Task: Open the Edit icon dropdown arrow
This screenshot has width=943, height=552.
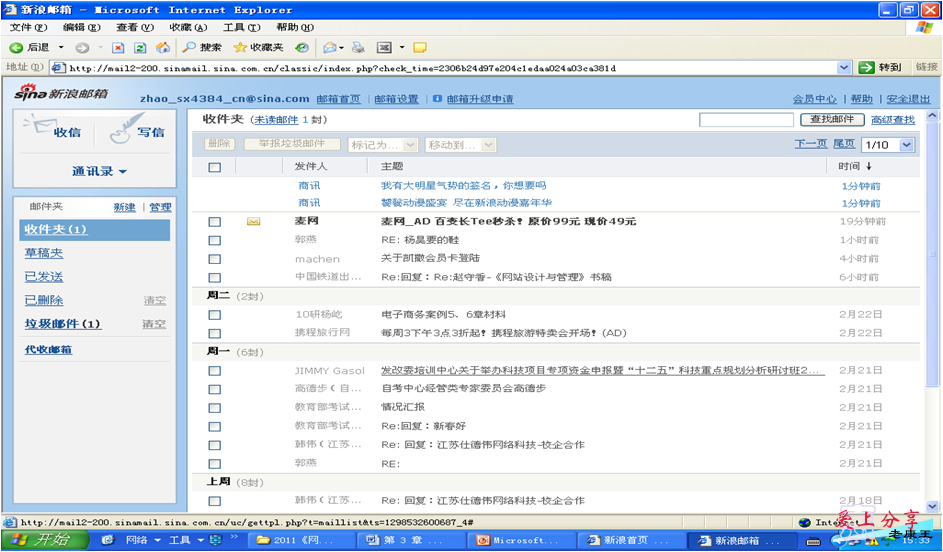Action: pos(401,48)
